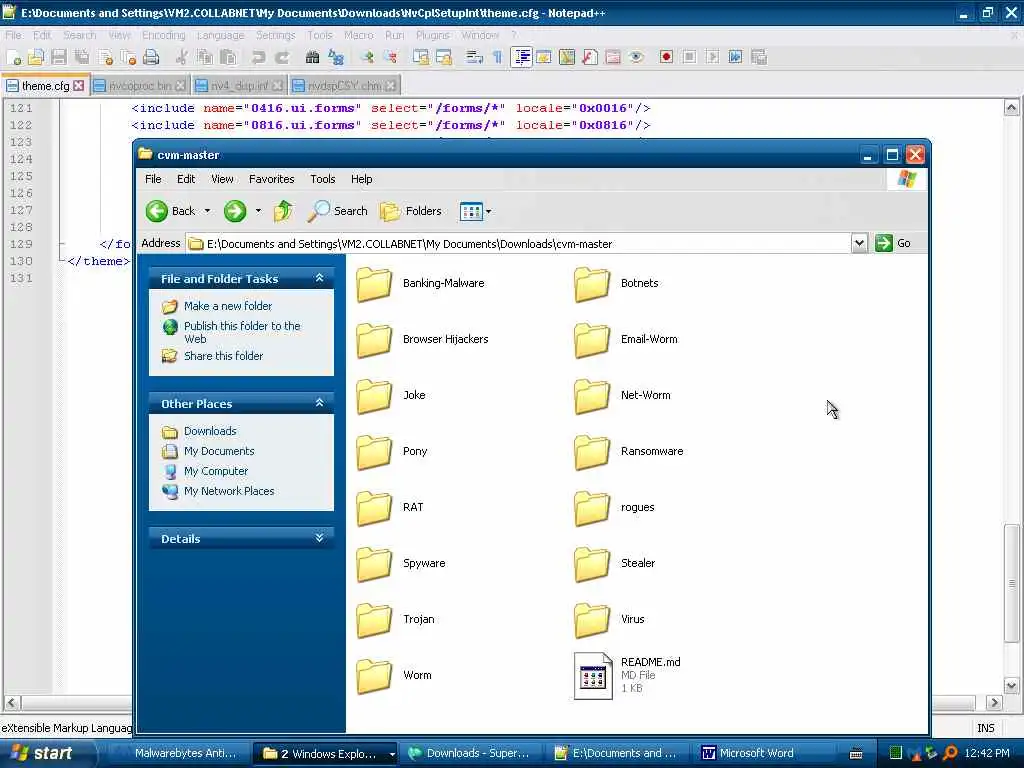Expand the Address bar dropdown arrow
Screen dimensions: 1024x768
pyautogui.click(x=859, y=243)
